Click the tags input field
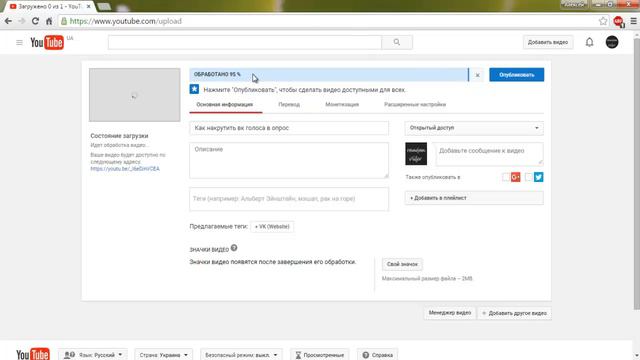Viewport: 640px width, 360px height. (x=289, y=199)
